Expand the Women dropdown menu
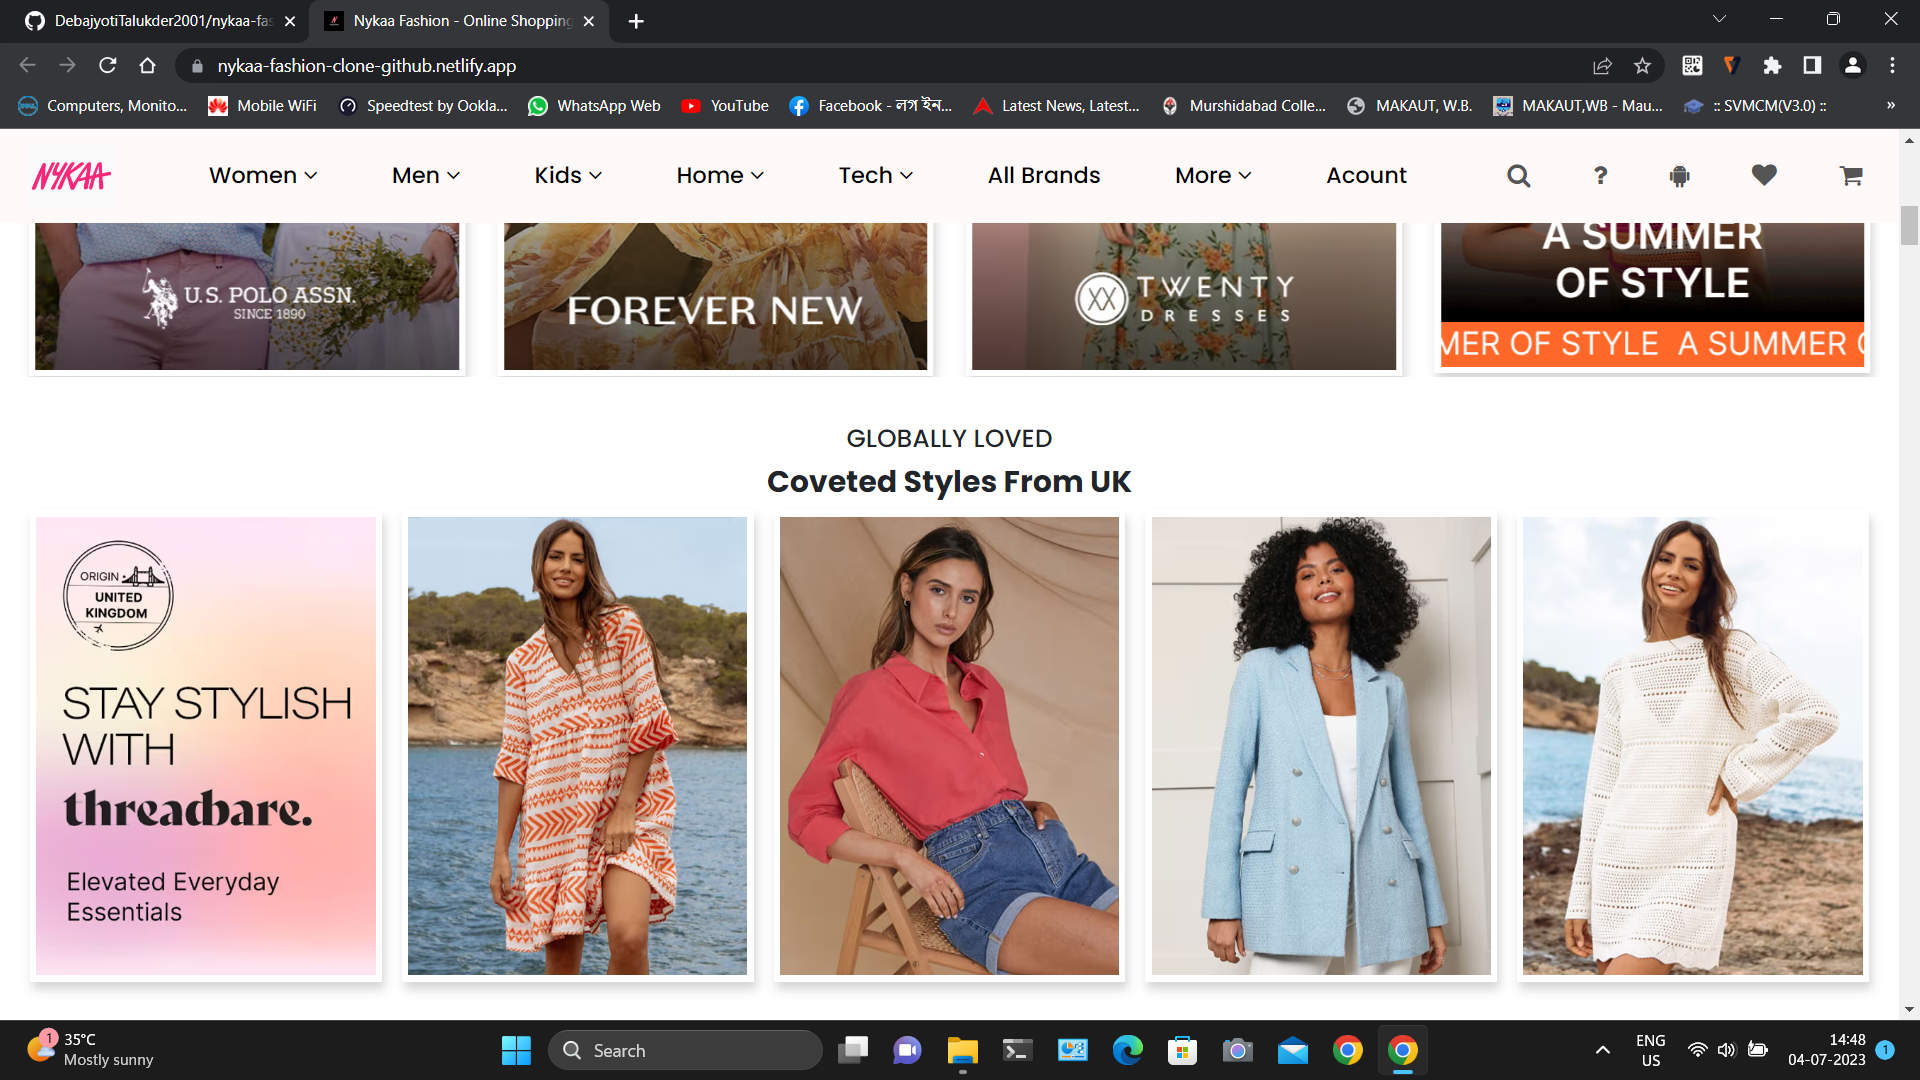 262,175
